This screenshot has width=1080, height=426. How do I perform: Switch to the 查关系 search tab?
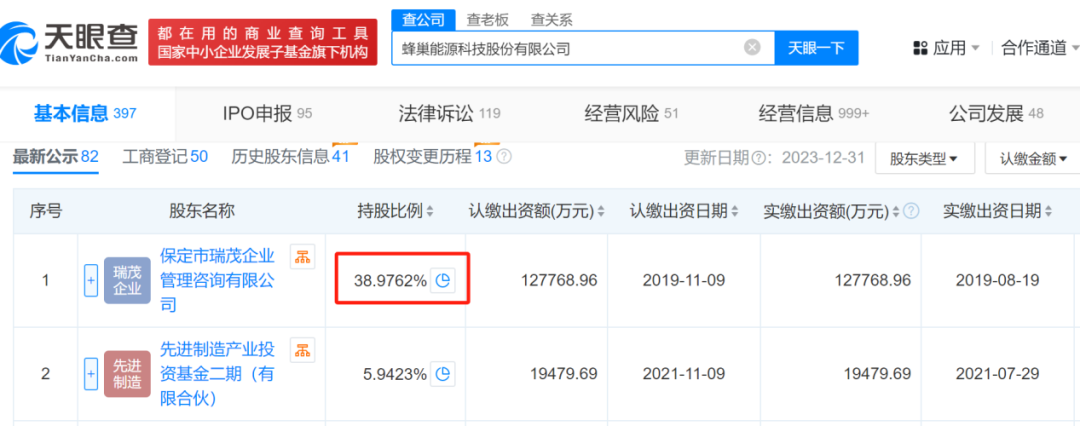pos(552,20)
